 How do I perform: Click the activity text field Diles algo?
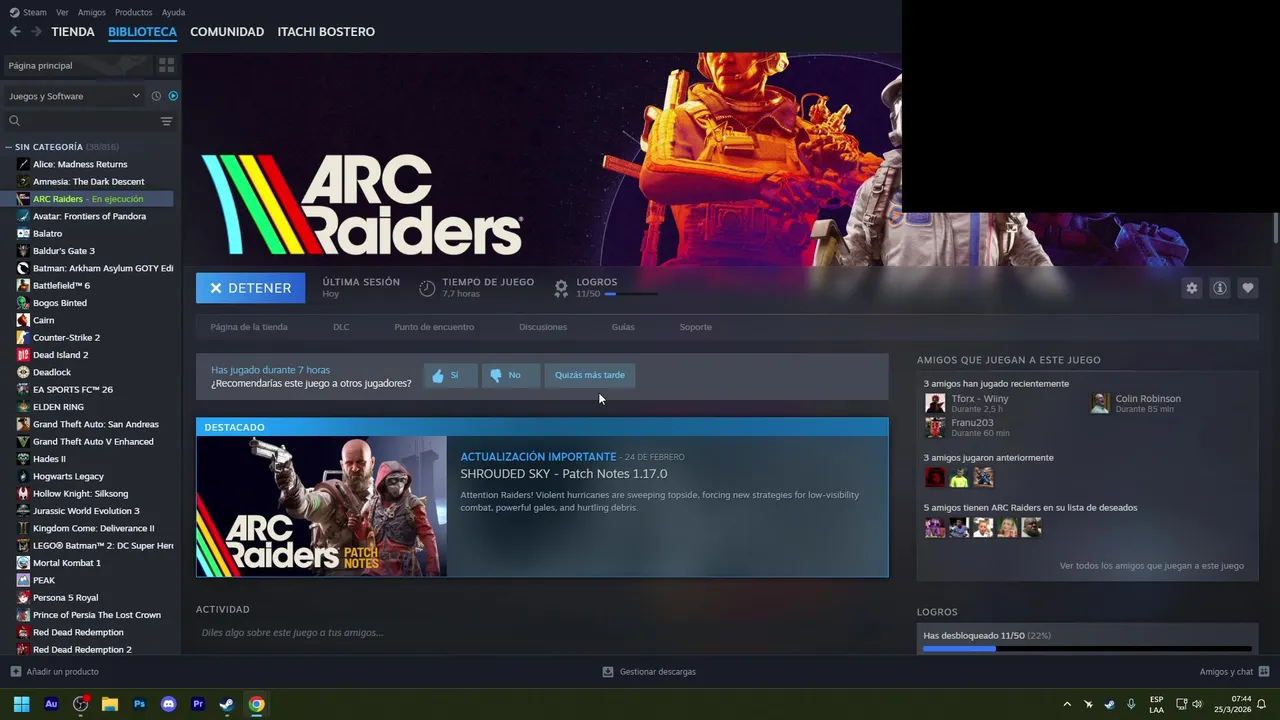(541, 633)
